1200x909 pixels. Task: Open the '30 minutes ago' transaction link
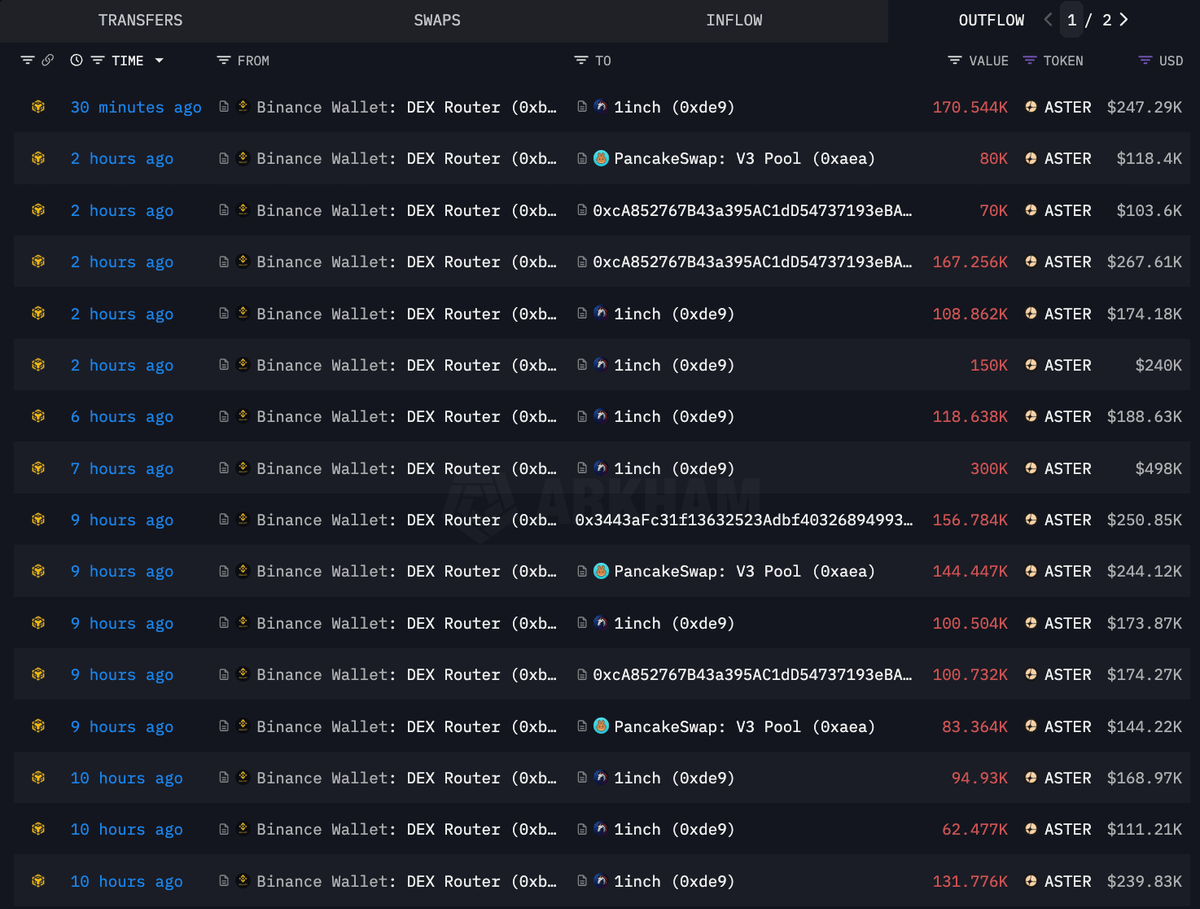(136, 107)
